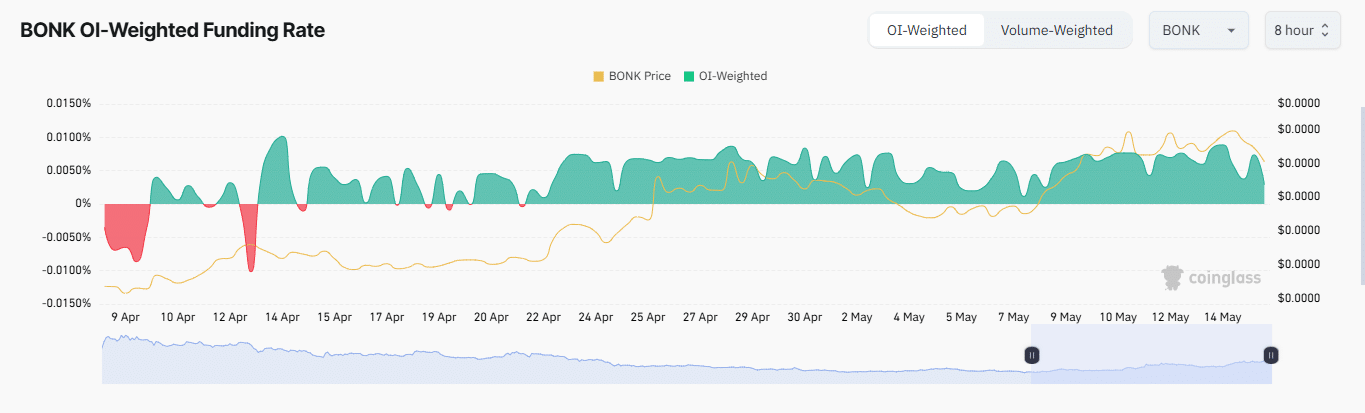Switch to the Volume-Weighted tab
The height and width of the screenshot is (413, 1365).
(1056, 30)
